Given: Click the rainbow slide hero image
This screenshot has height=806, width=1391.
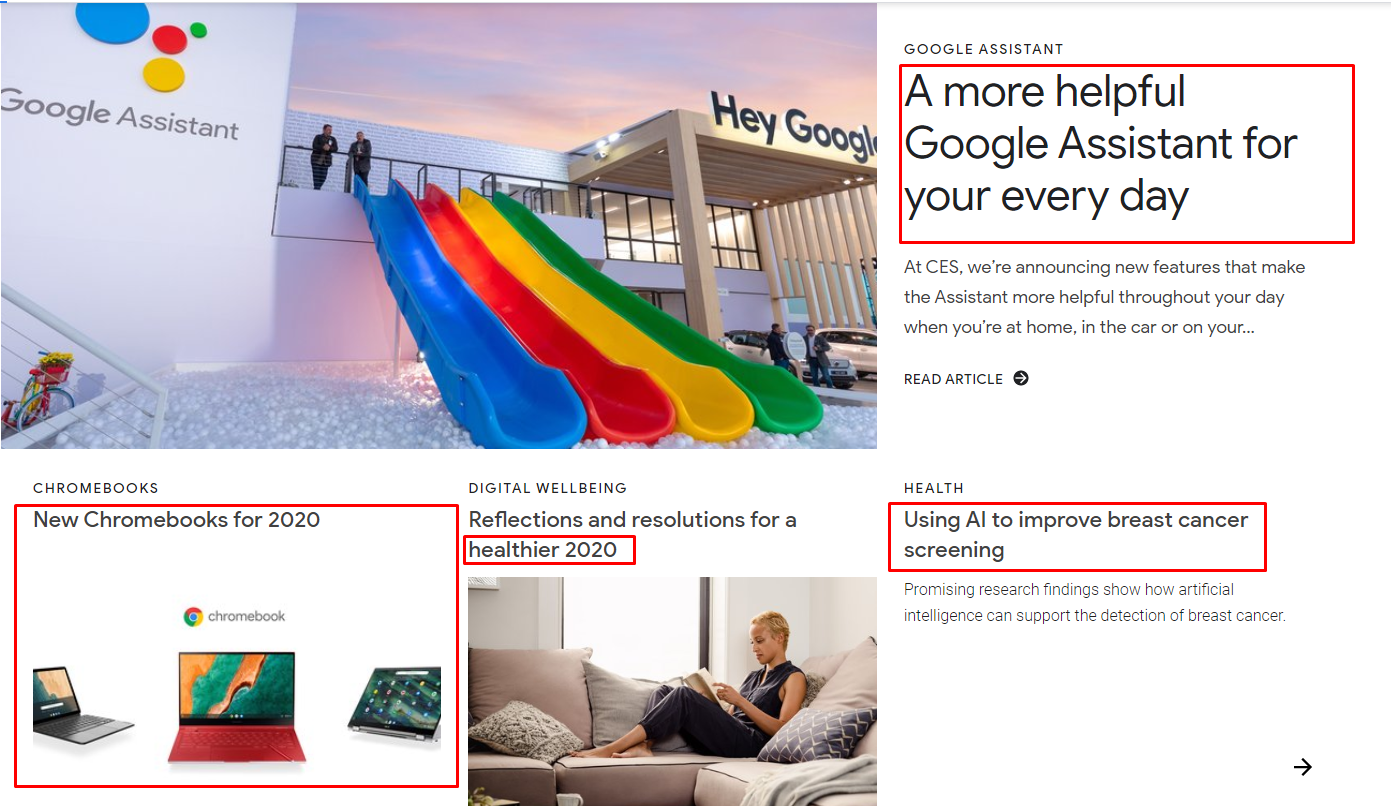Looking at the screenshot, I should tap(438, 226).
